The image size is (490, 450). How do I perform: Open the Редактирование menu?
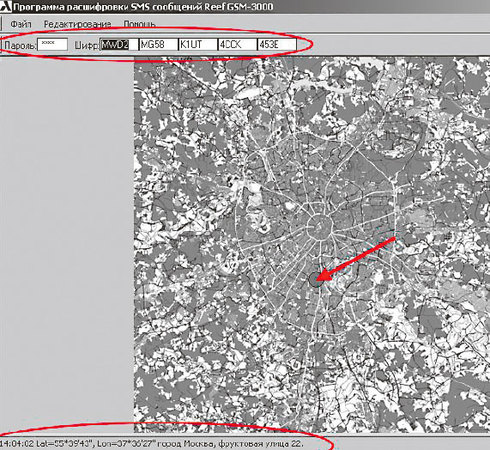[x=77, y=24]
